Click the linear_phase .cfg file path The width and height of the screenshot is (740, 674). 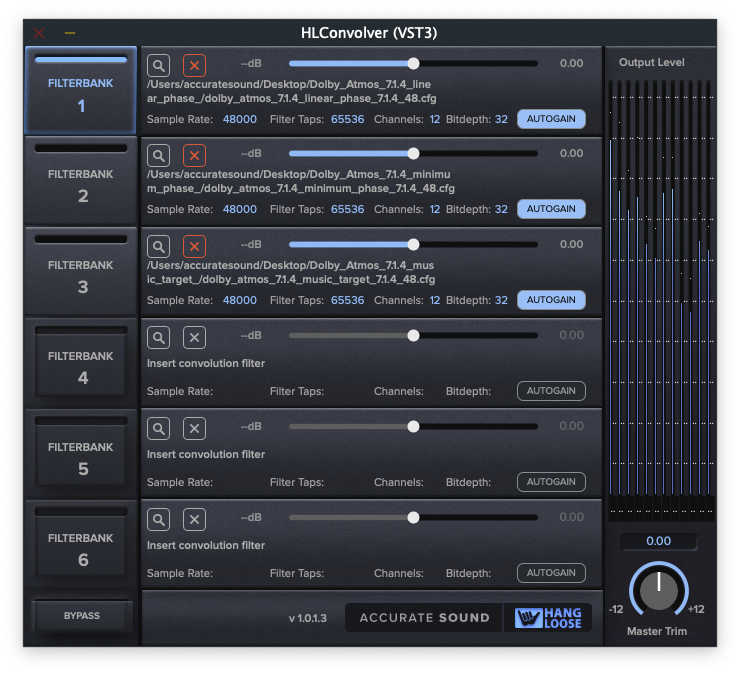click(292, 92)
